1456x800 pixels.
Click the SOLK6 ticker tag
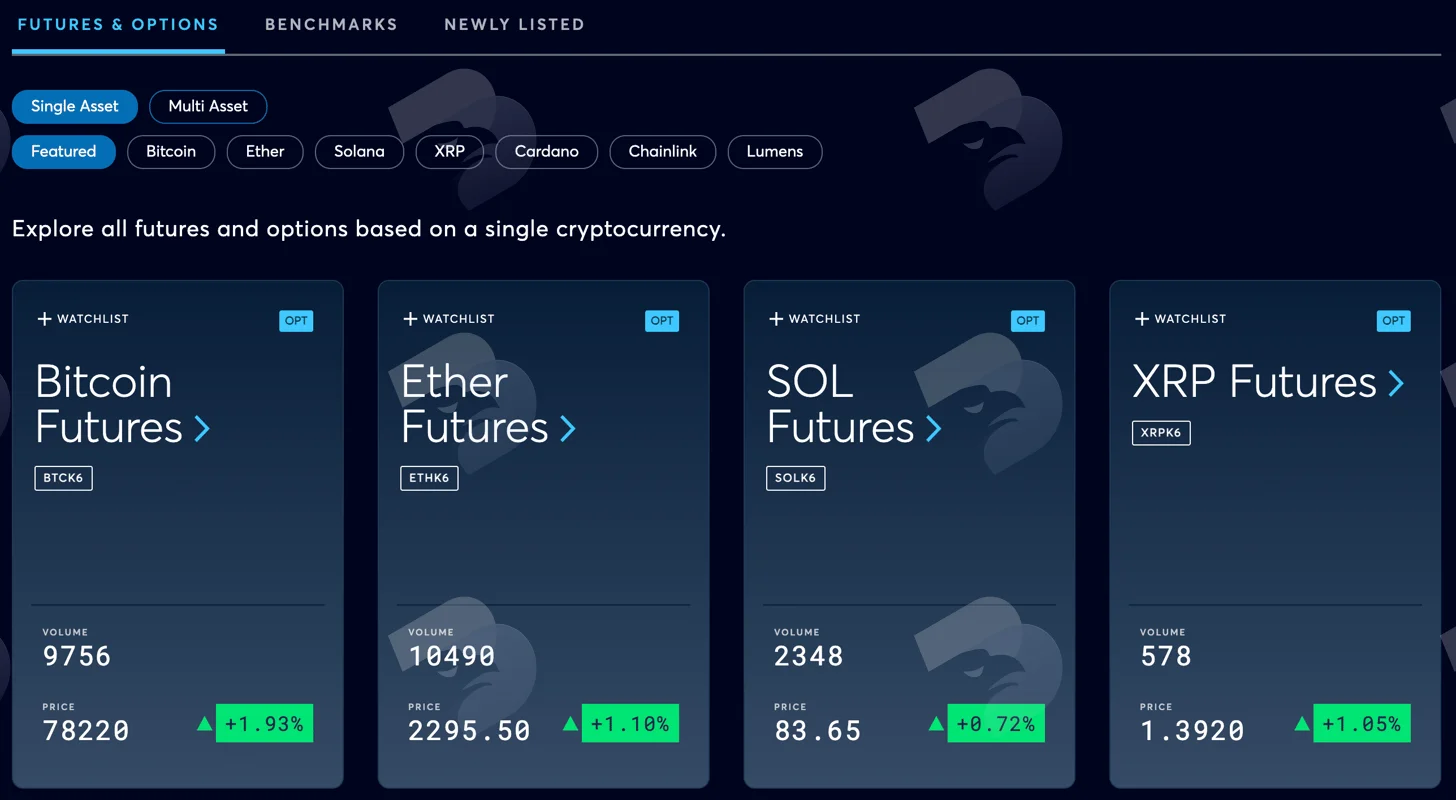[796, 478]
